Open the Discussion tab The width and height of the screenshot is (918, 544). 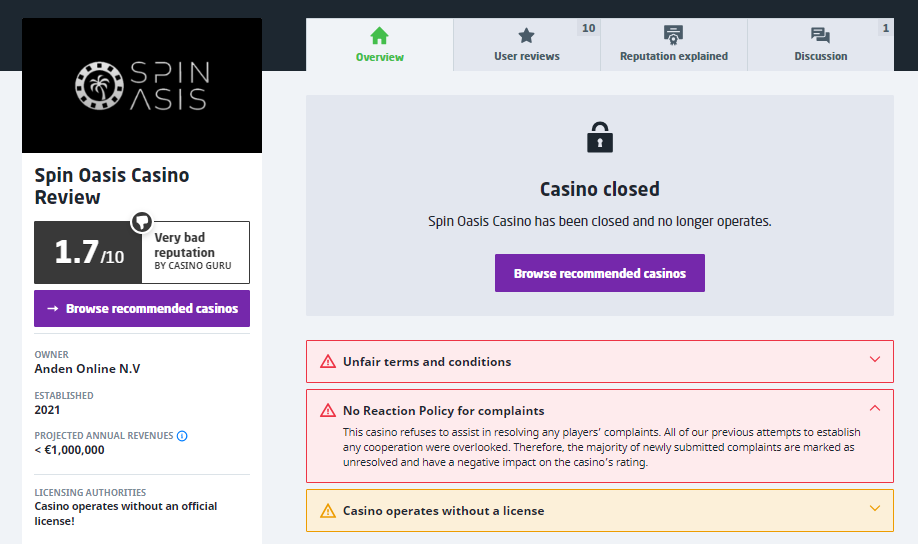tap(820, 46)
